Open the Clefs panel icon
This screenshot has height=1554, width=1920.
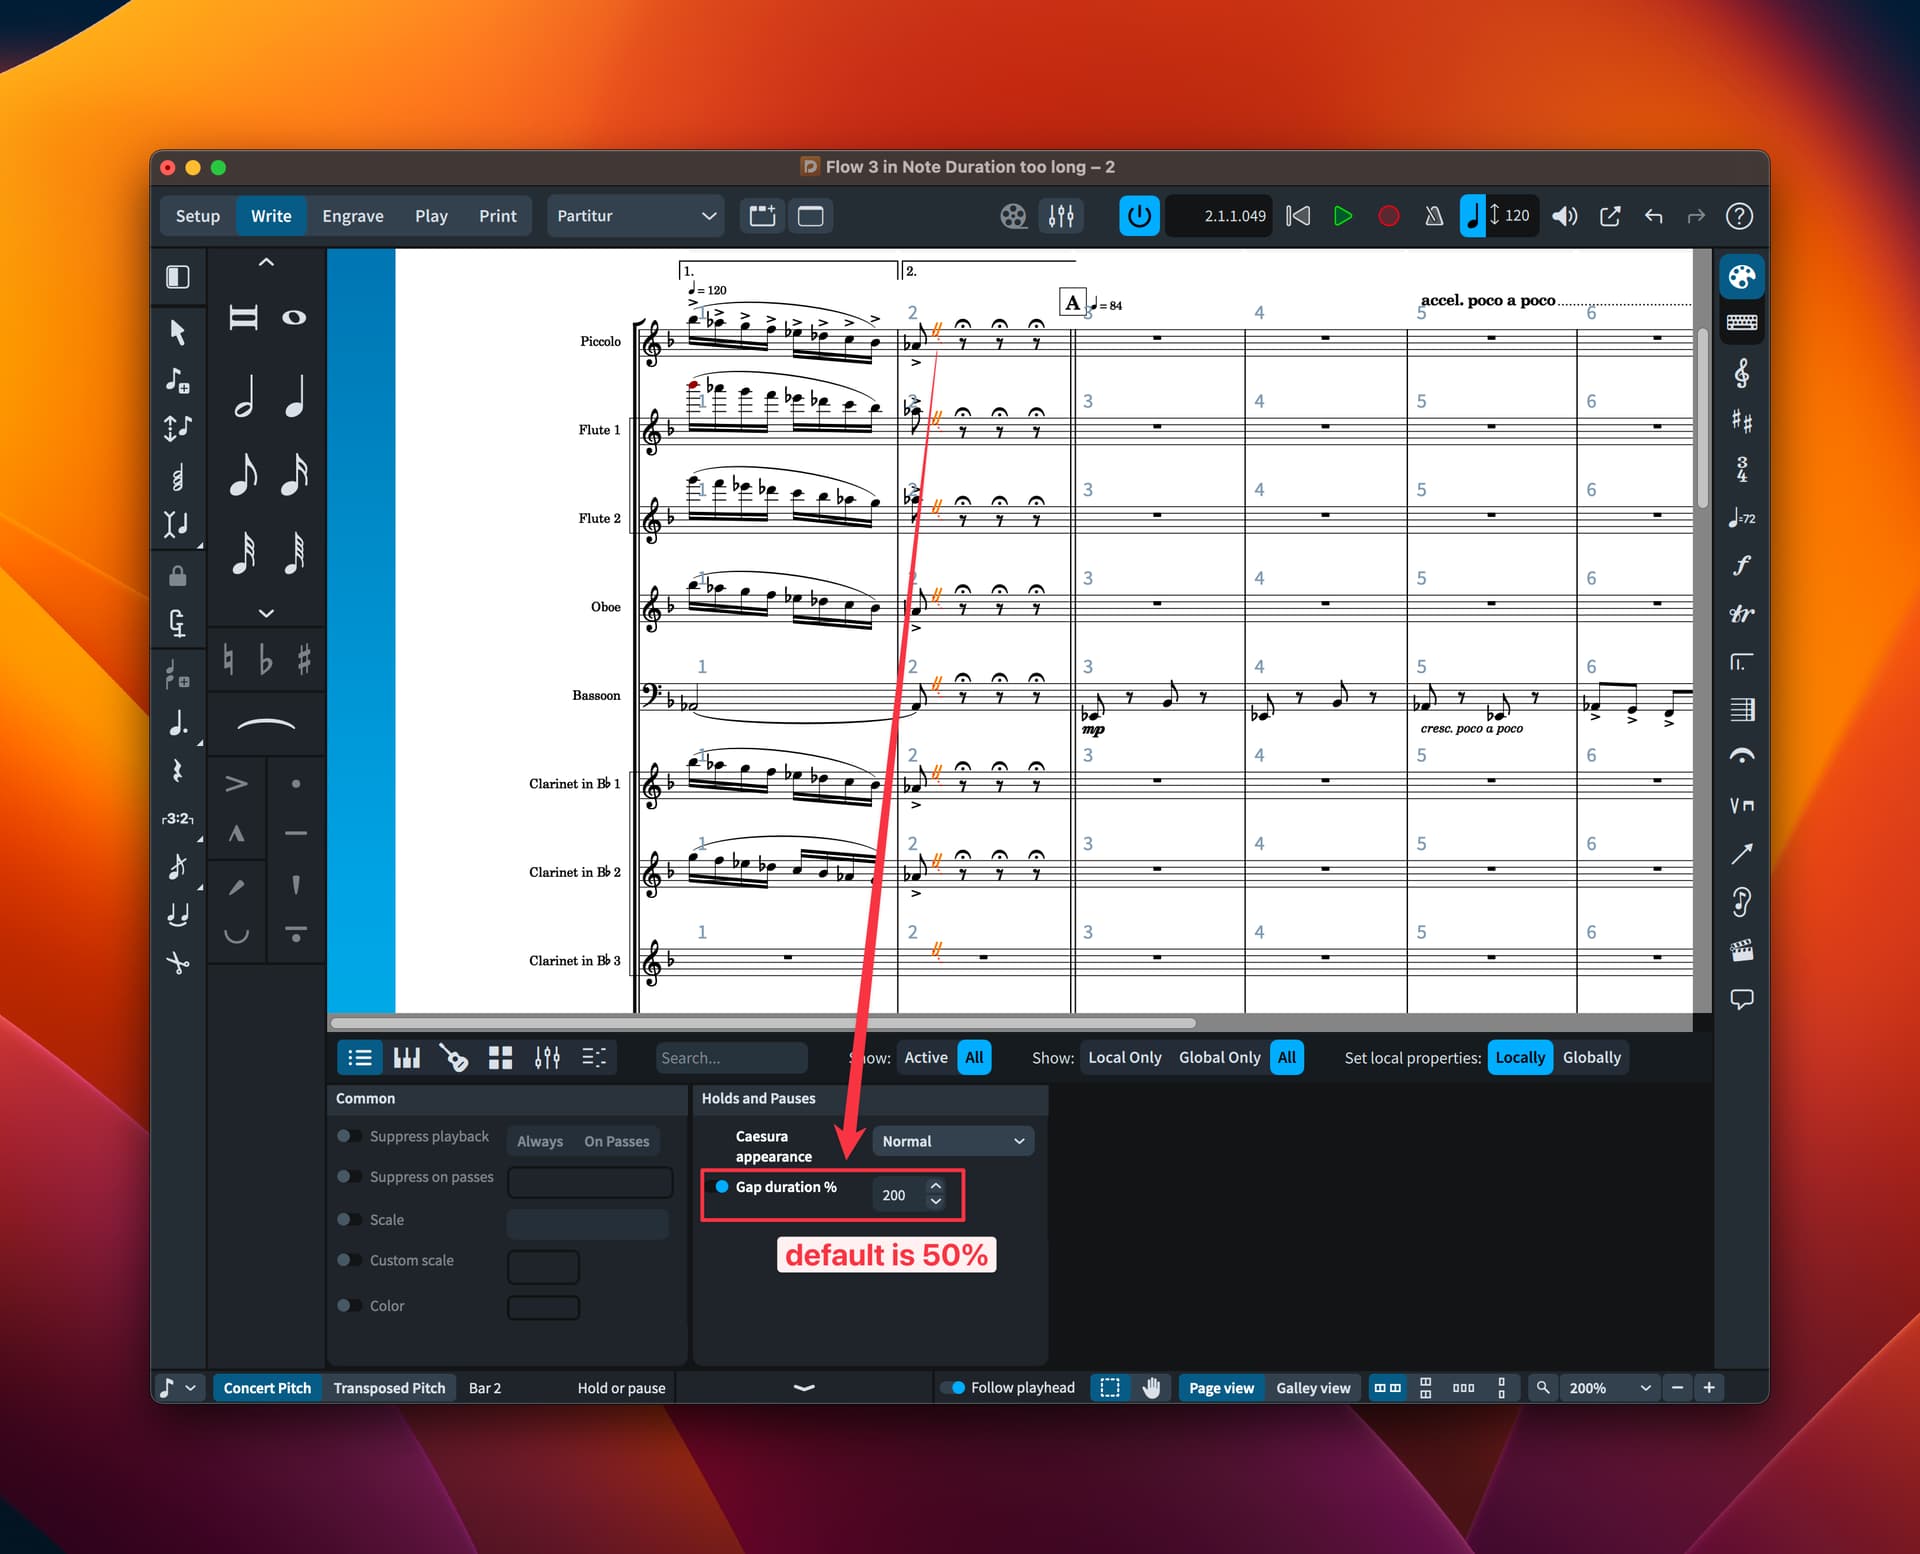click(1742, 374)
